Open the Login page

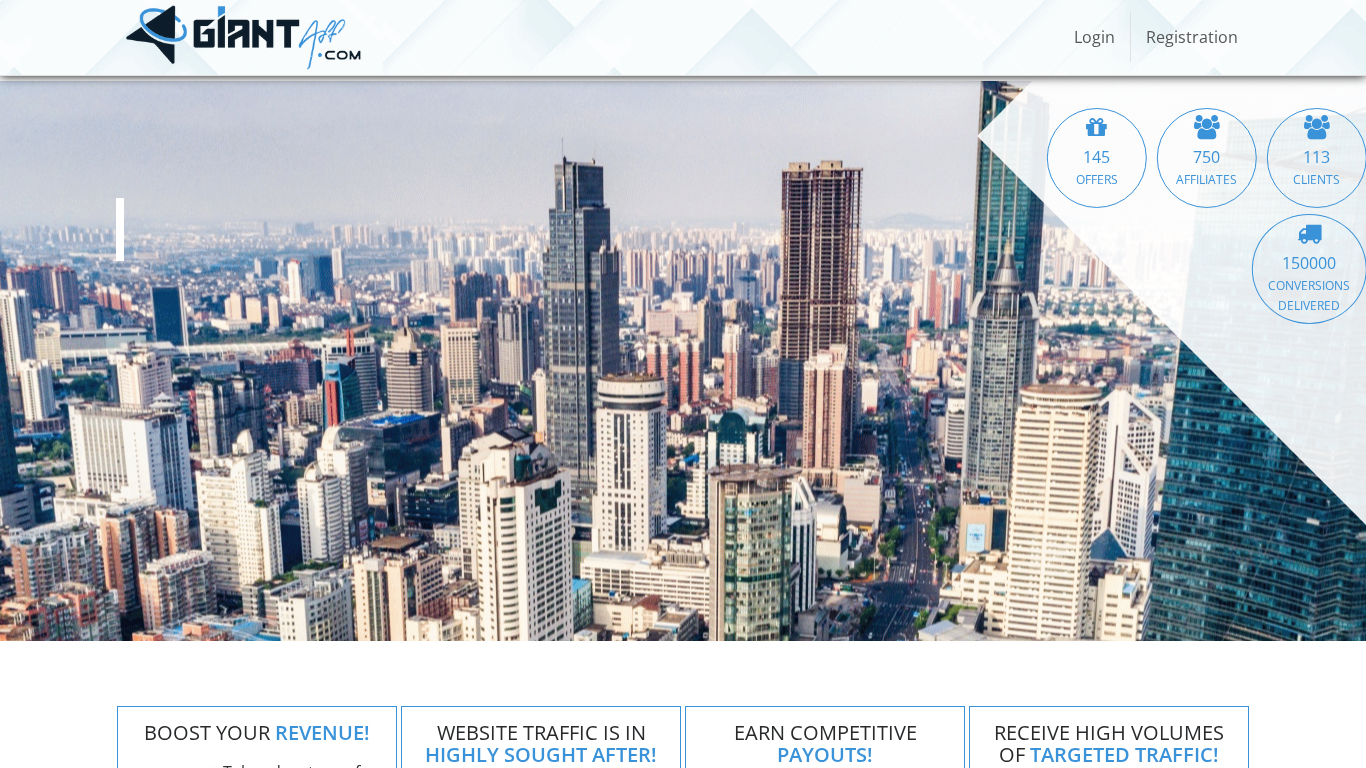(x=1093, y=37)
